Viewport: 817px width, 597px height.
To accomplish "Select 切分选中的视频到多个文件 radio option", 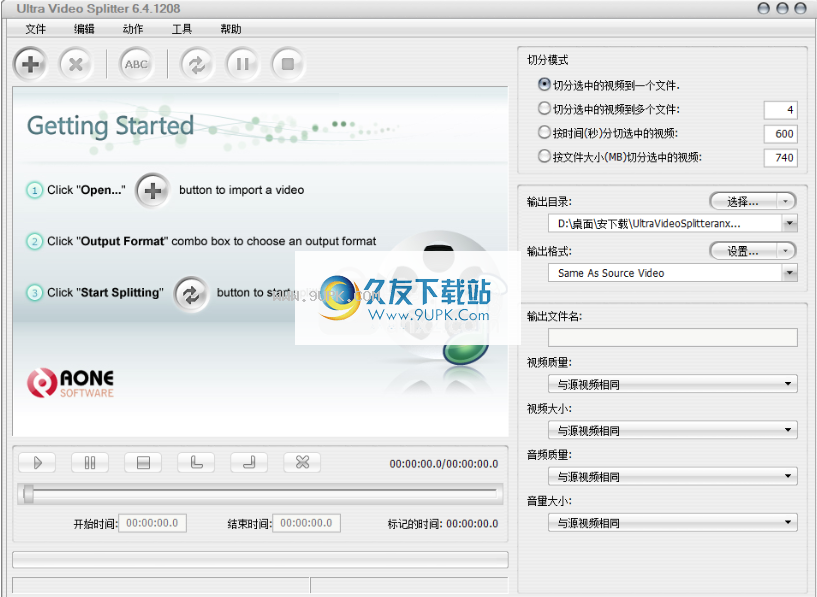I will 544,108.
